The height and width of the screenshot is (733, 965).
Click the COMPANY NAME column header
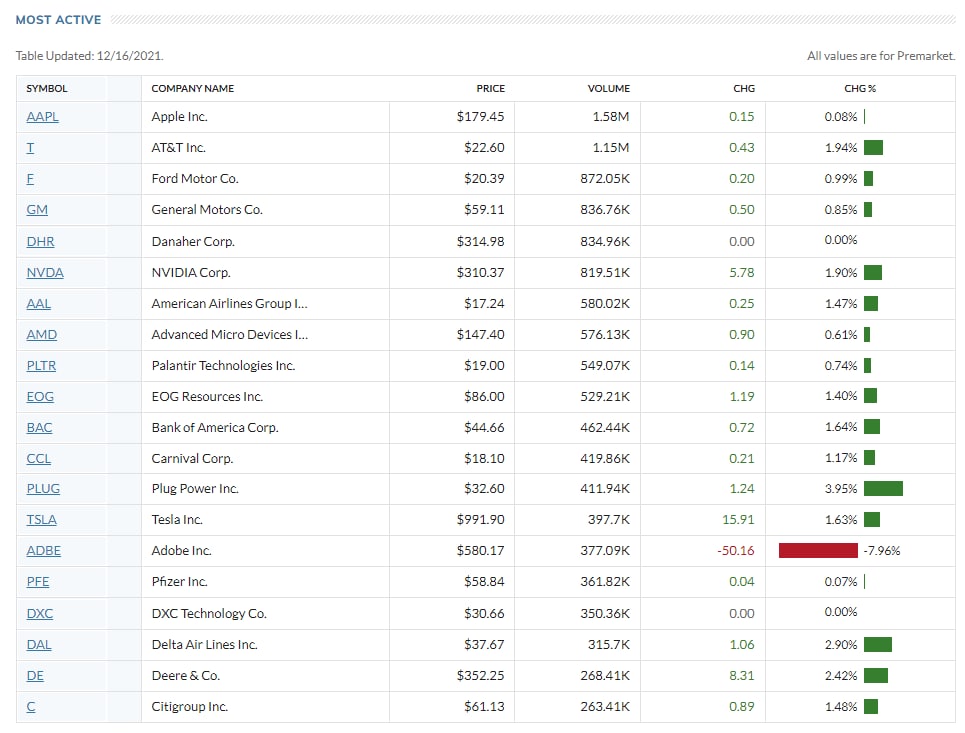(193, 89)
